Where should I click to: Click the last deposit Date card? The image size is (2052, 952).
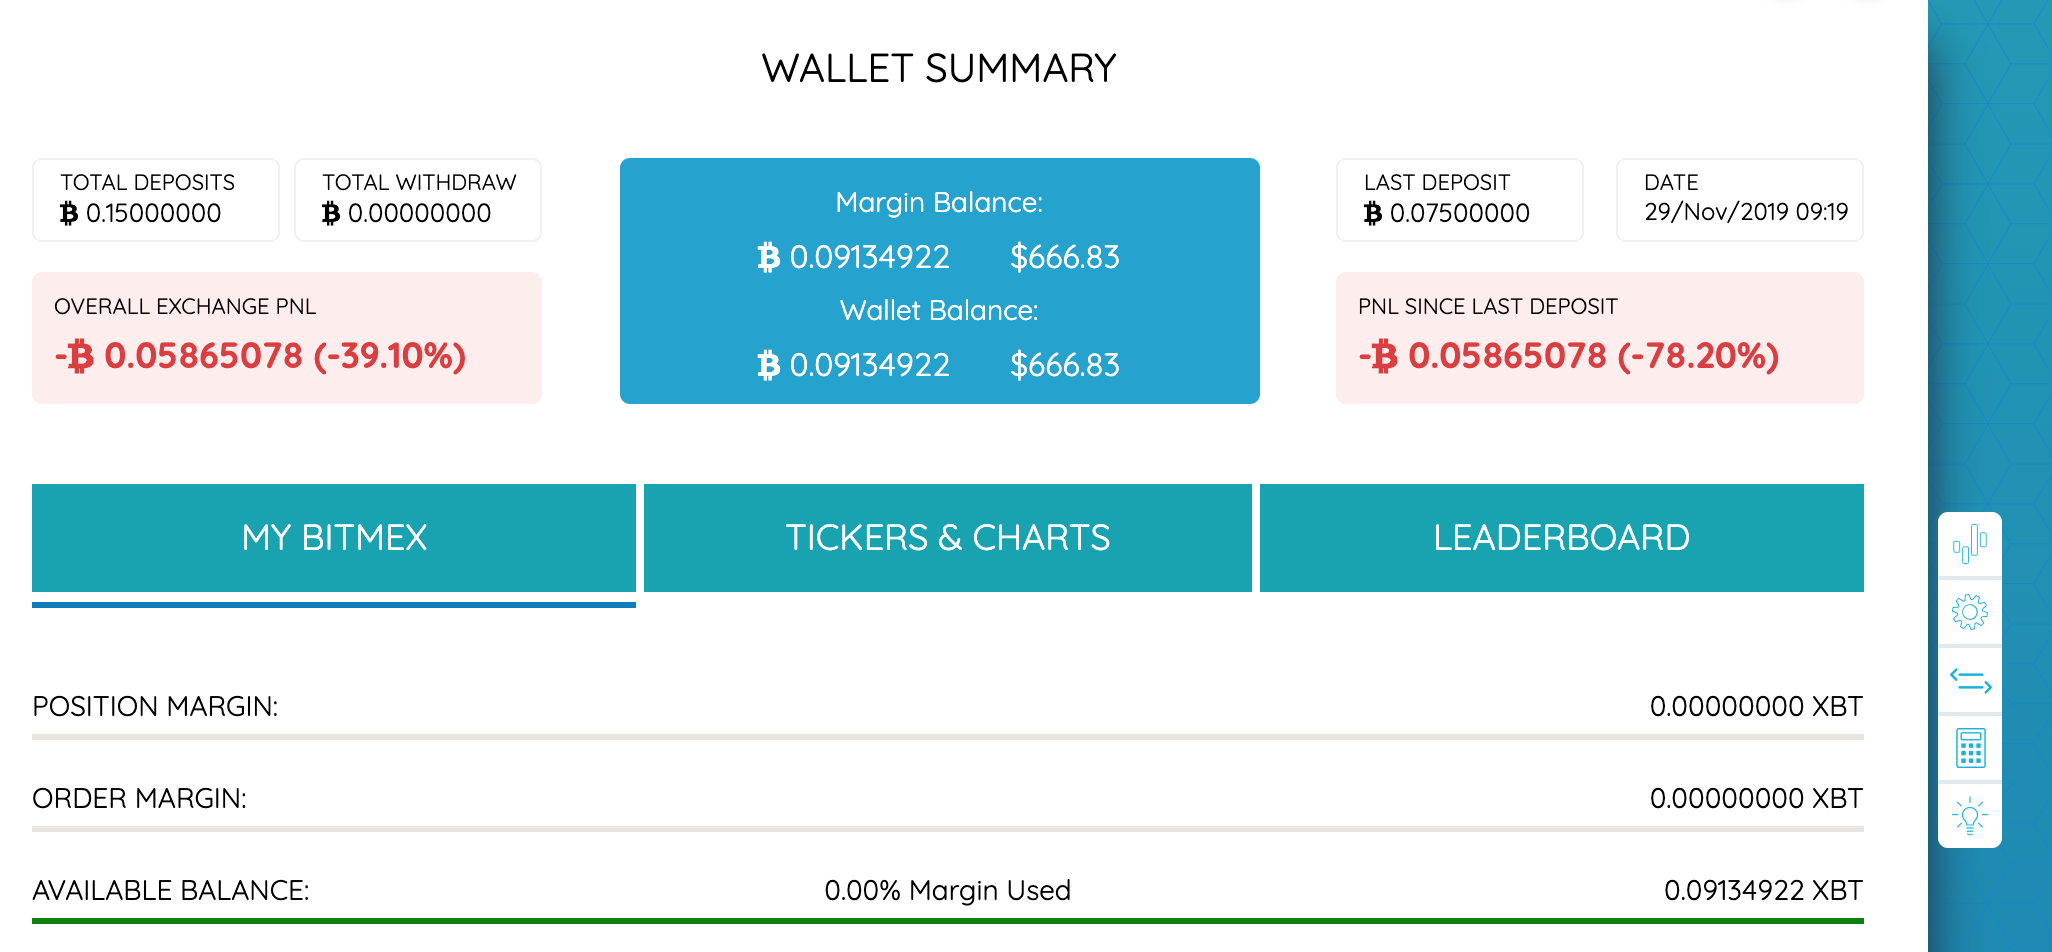(x=1739, y=200)
